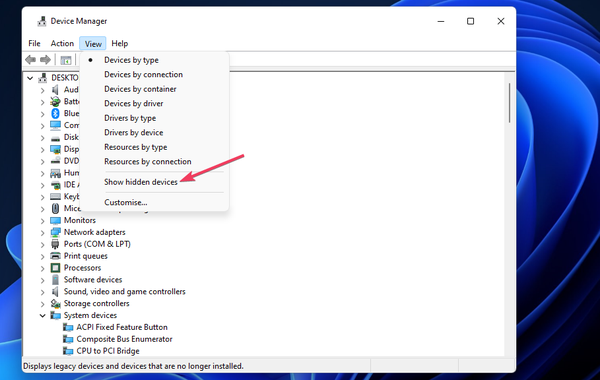
Task: Expand the Print queues category
Action: point(42,256)
